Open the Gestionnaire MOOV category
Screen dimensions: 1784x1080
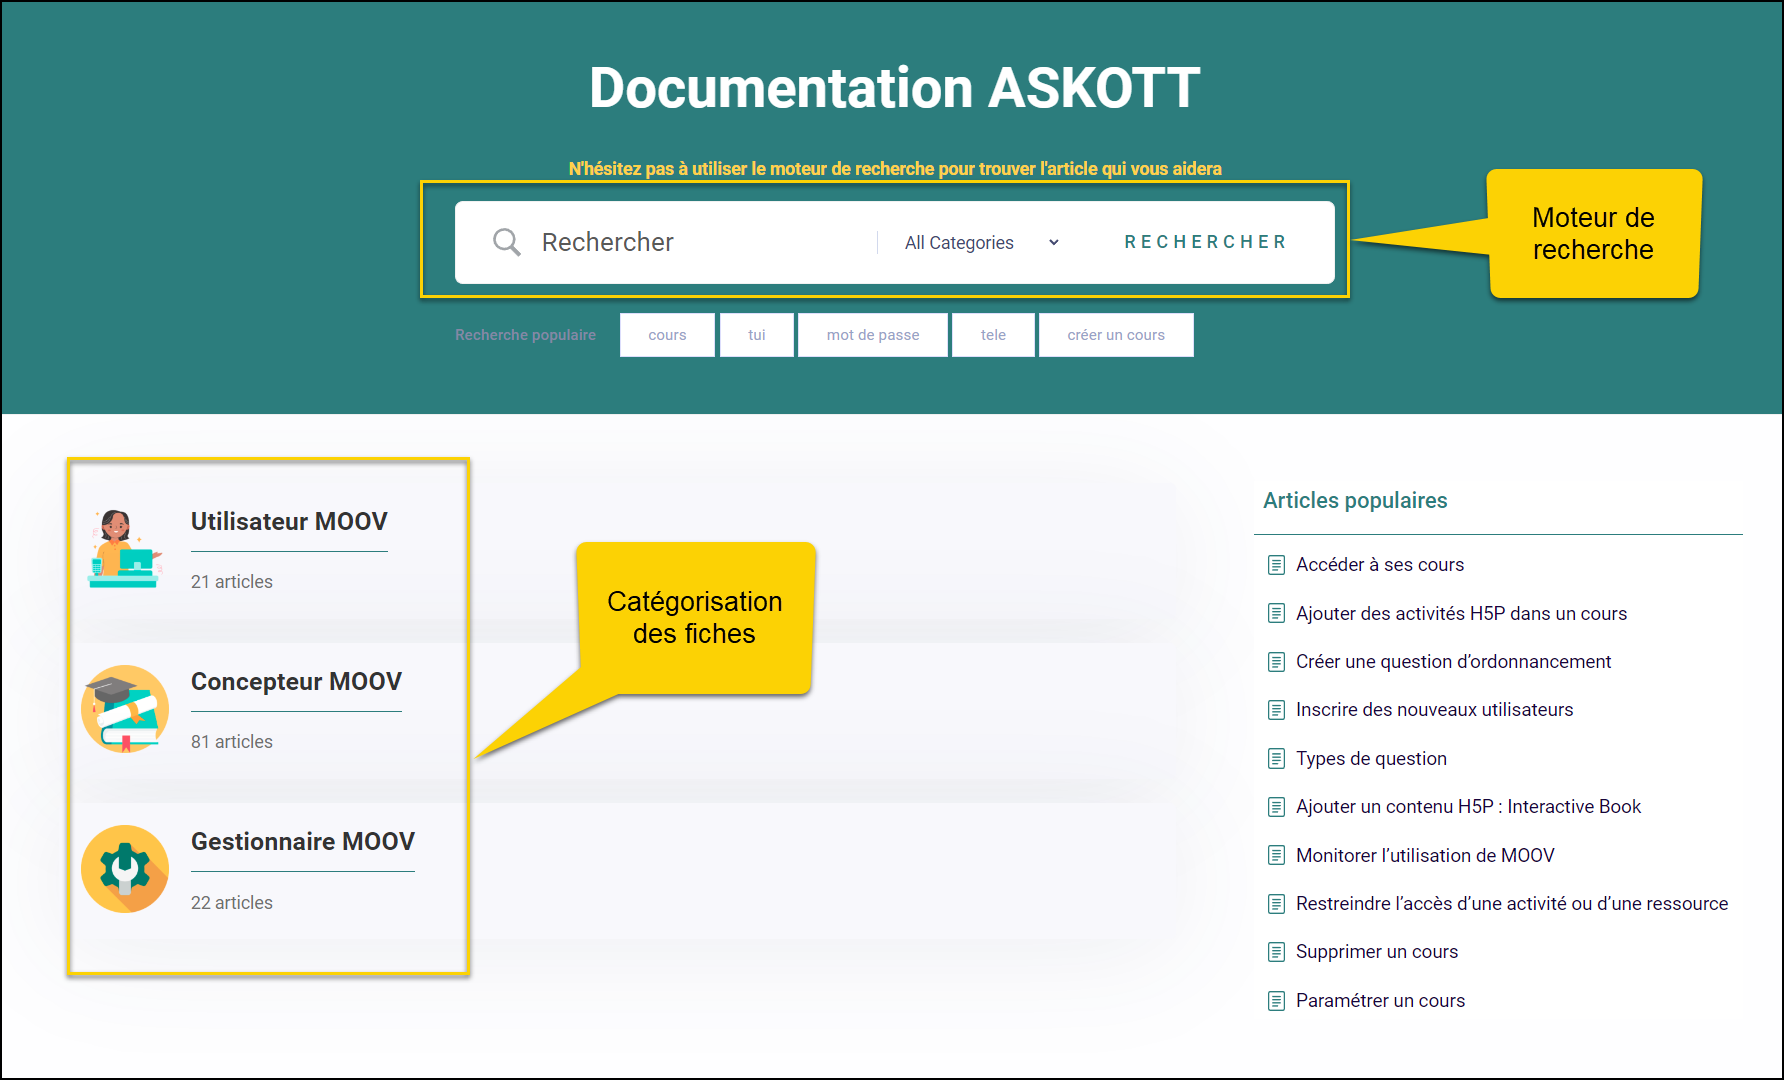[x=303, y=841]
